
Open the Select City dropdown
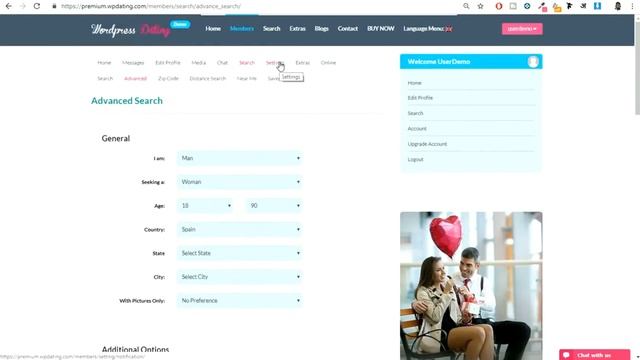pyautogui.click(x=240, y=277)
